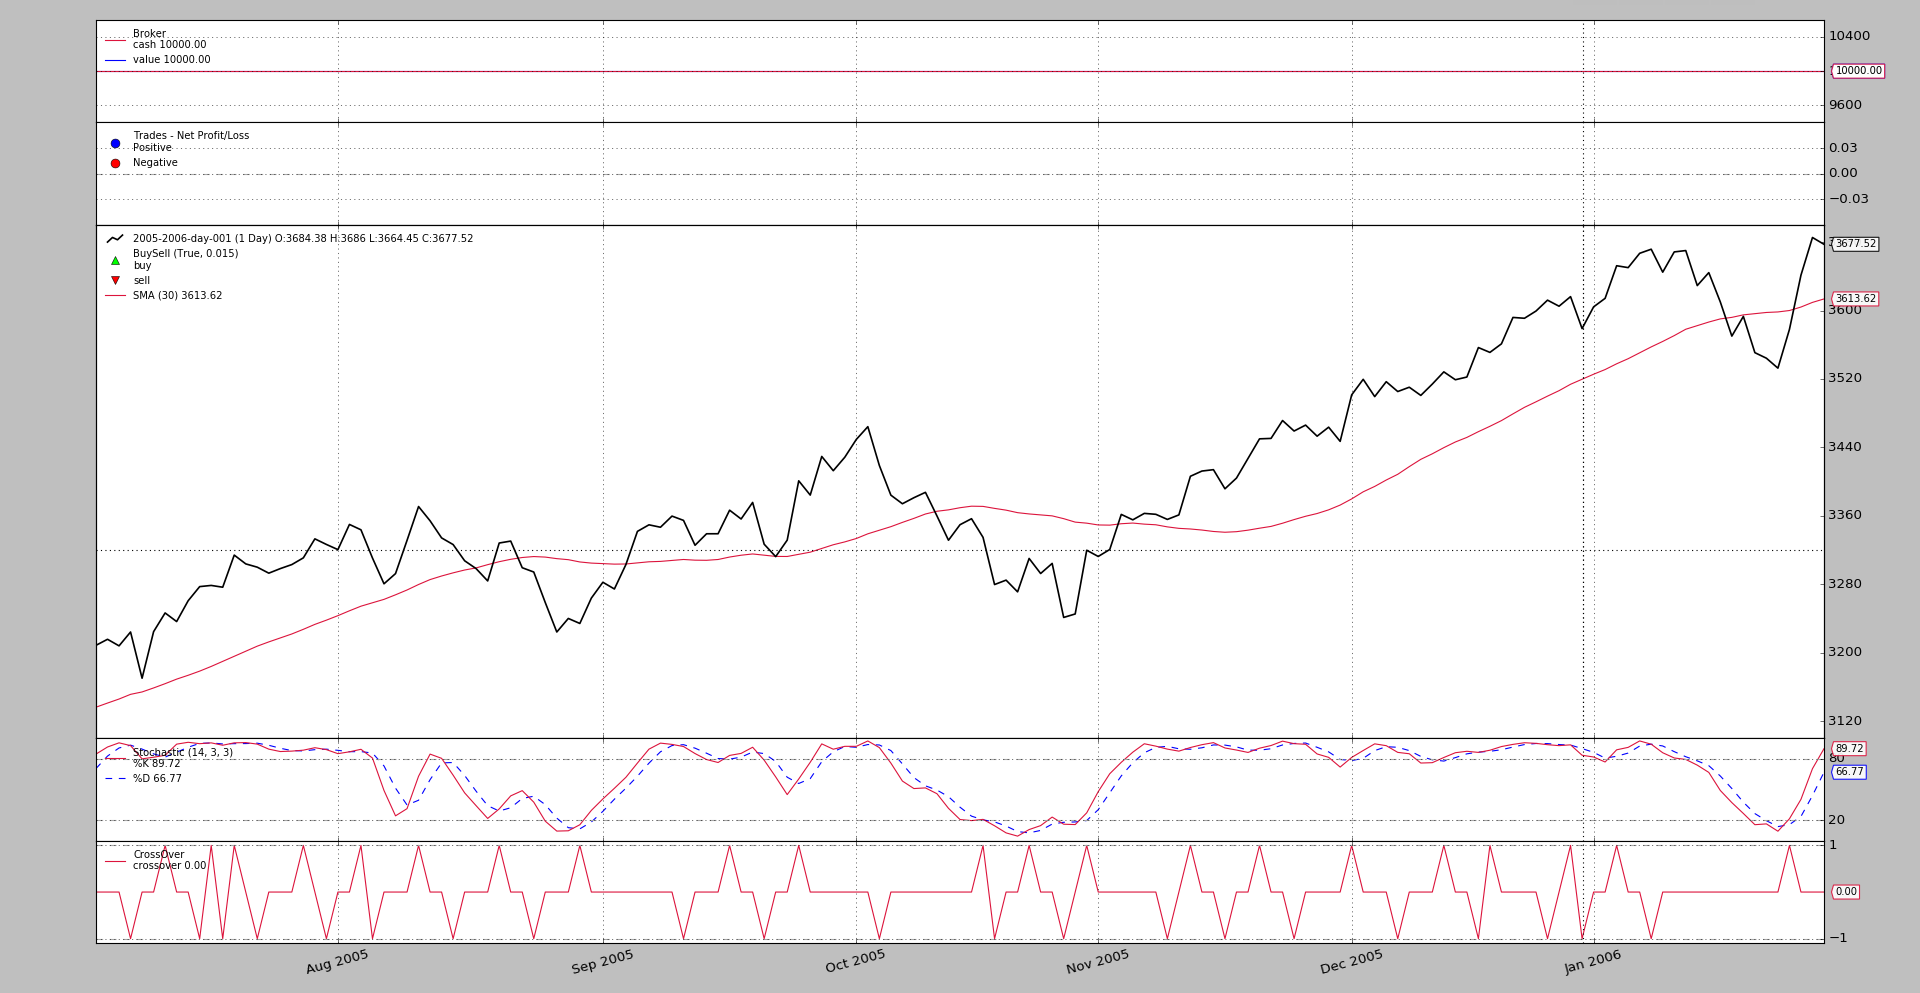Click the 3613.62 SMA value tag
Viewport: 1920px width, 993px height.
pos(1855,299)
